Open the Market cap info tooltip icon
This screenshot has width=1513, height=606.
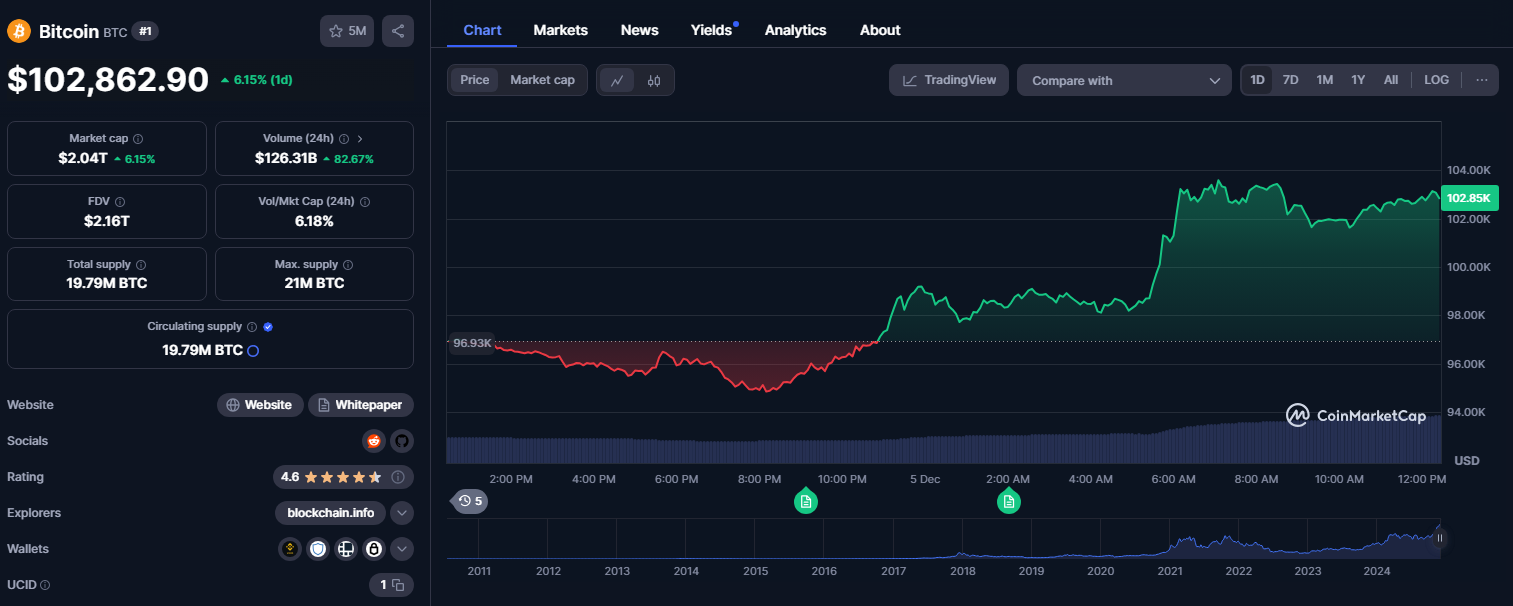tap(138, 139)
